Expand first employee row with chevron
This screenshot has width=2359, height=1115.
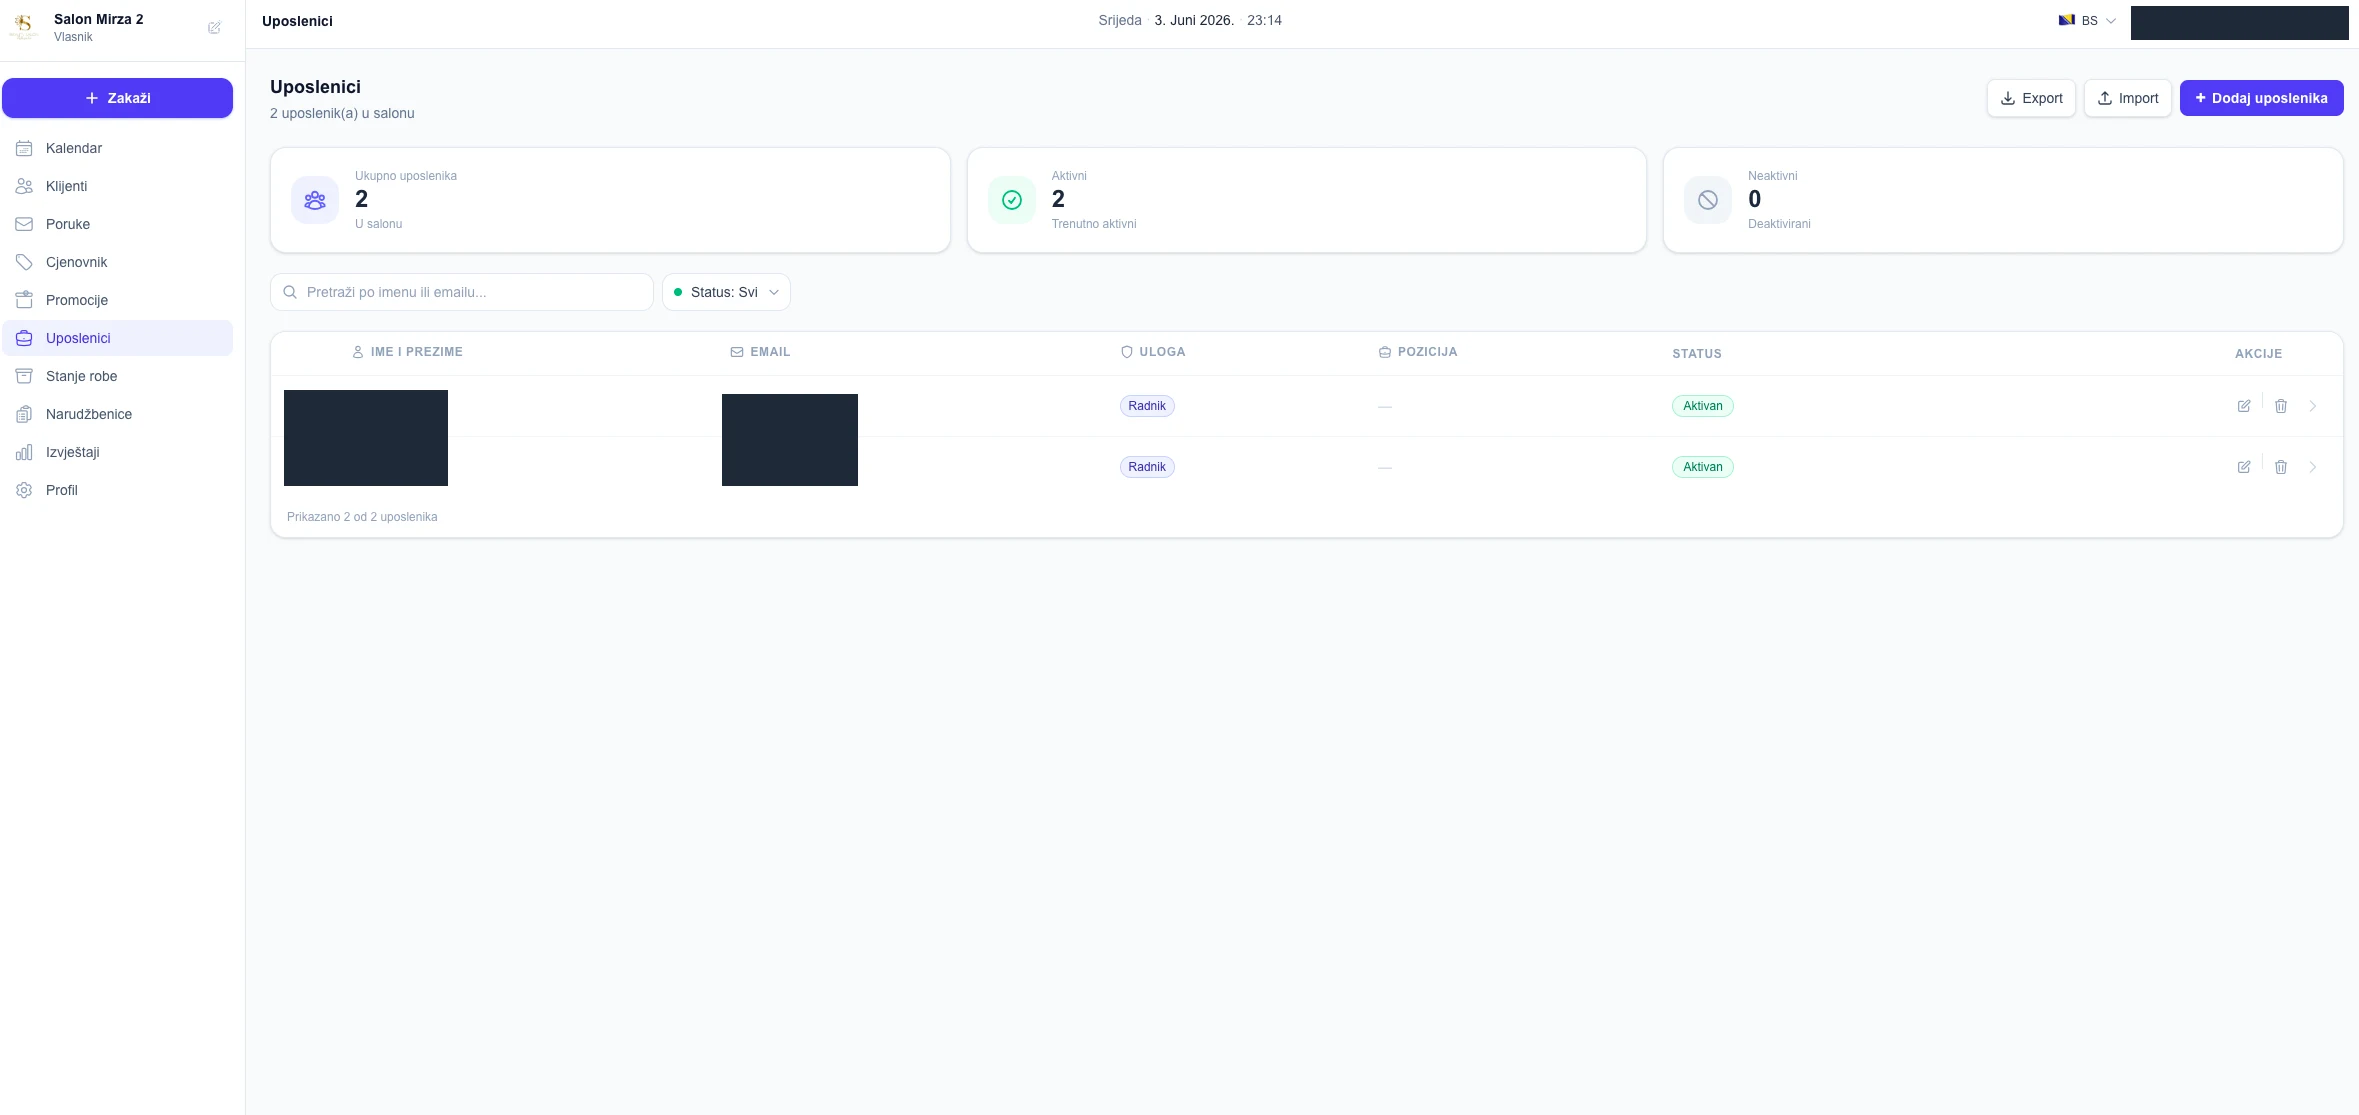(x=2313, y=406)
